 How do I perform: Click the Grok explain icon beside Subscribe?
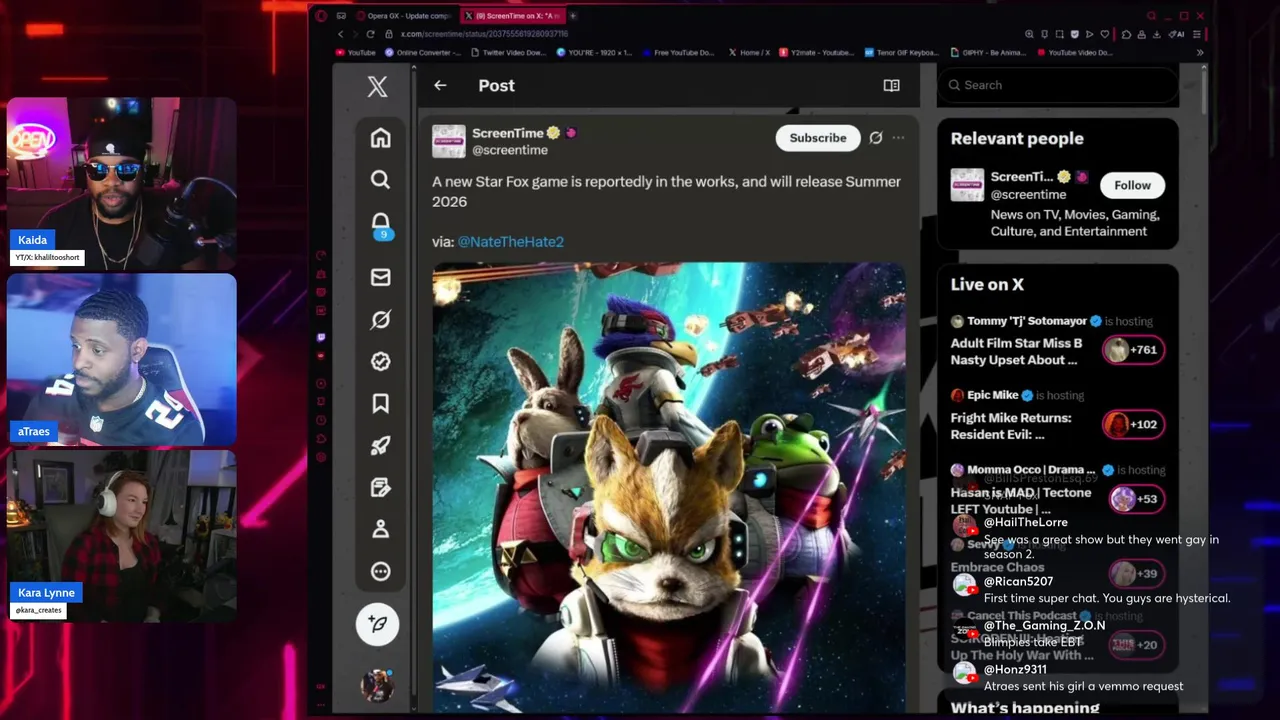pyautogui.click(x=876, y=138)
